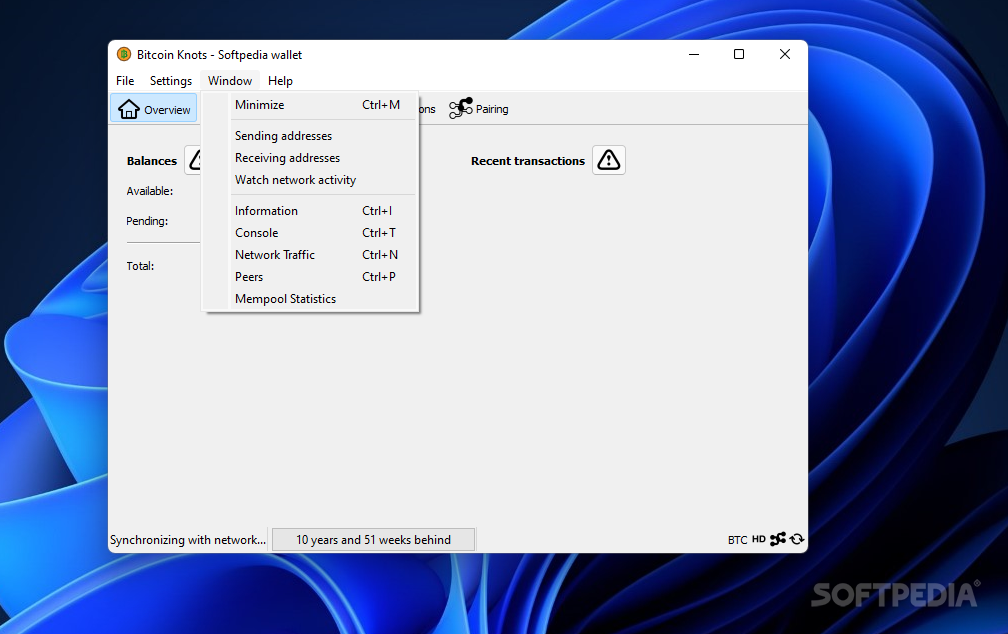1008x634 pixels.
Task: Click the Balances out-of-sync warning icon
Action: [195, 160]
